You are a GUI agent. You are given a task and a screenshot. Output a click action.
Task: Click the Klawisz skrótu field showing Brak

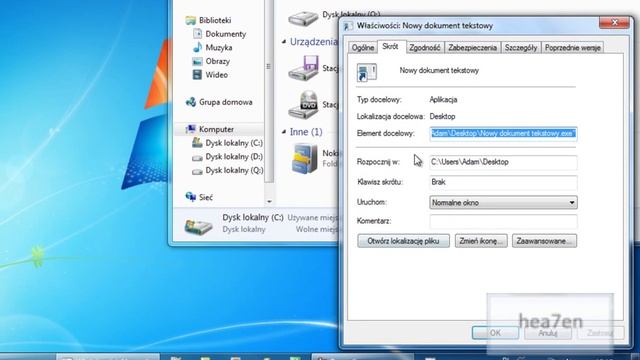coord(503,182)
